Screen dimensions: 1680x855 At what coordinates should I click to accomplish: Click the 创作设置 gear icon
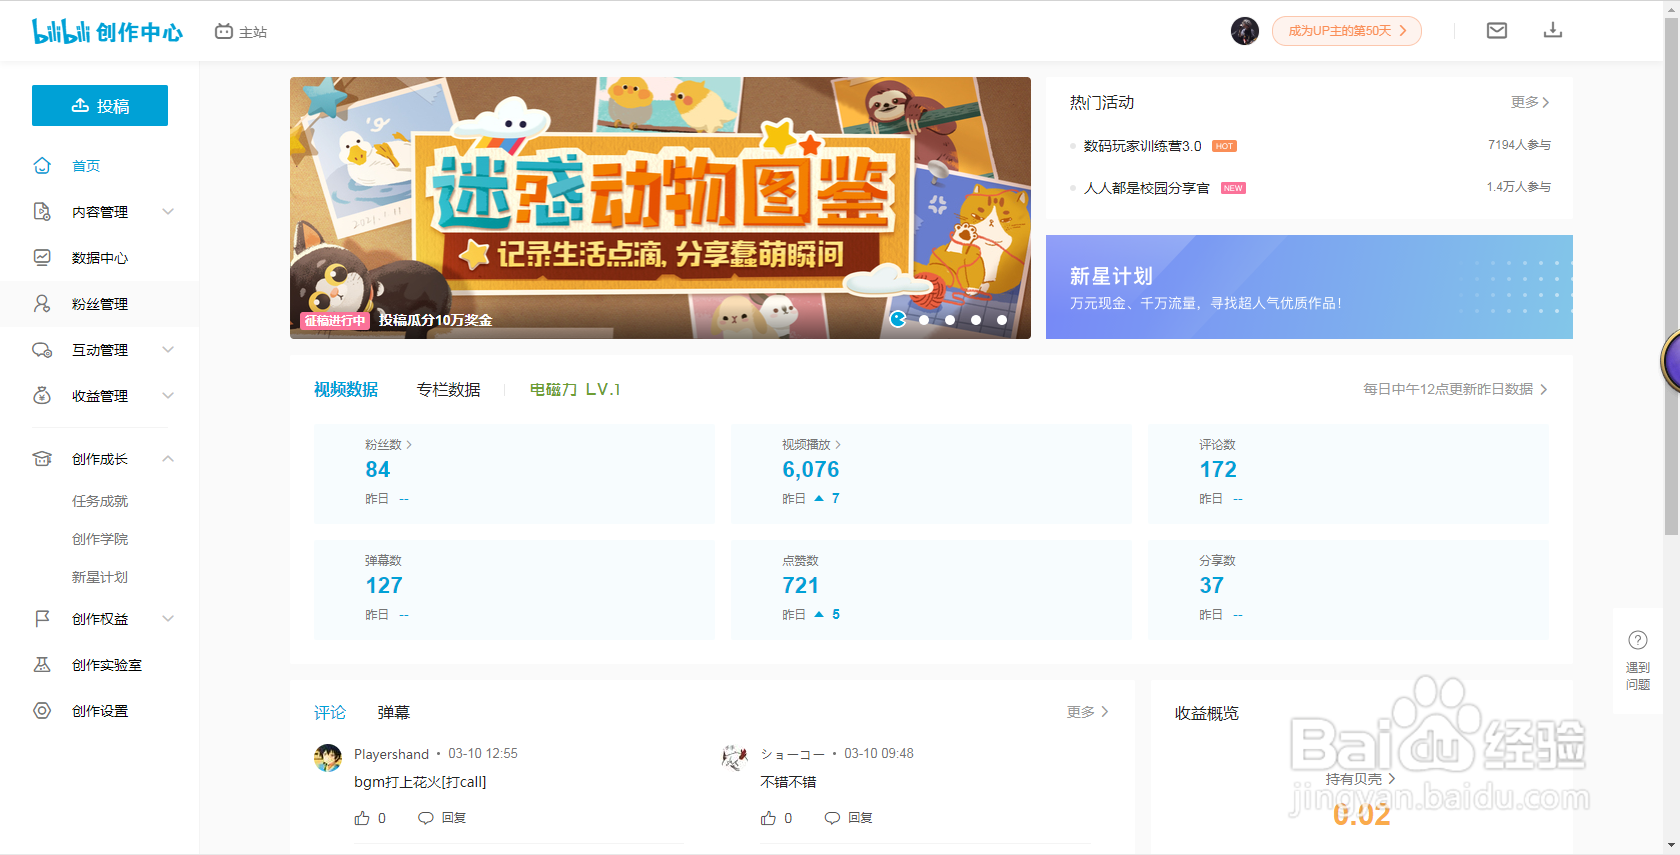coord(42,711)
